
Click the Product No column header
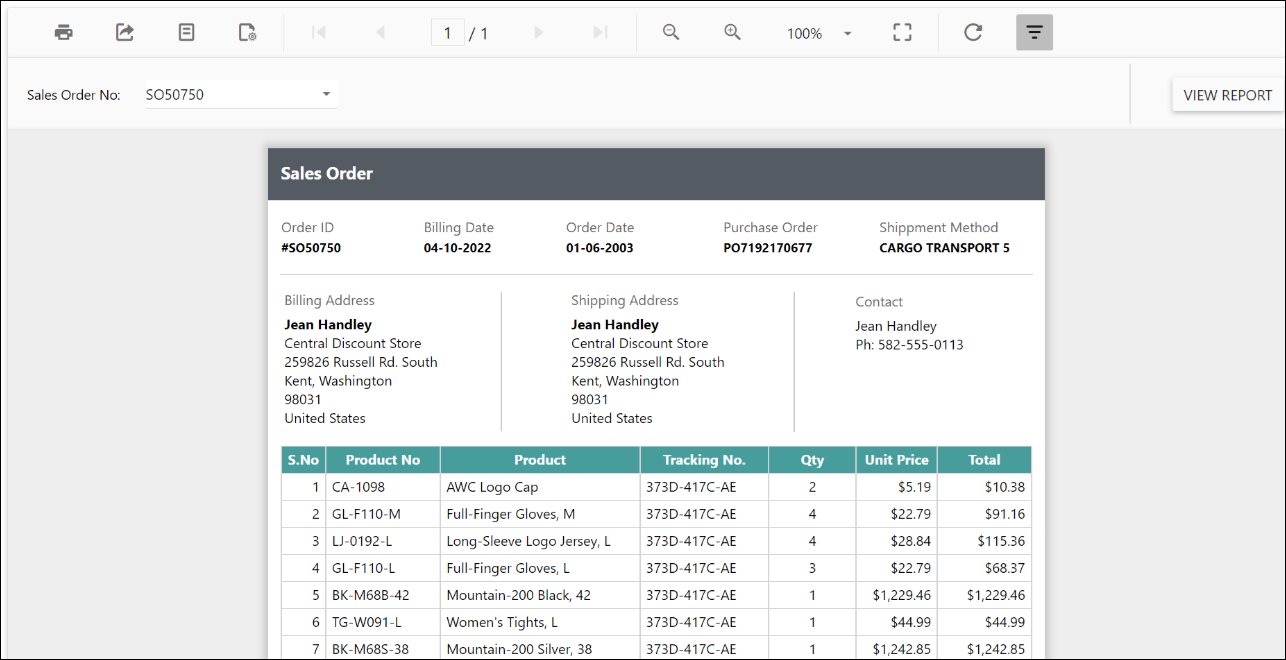383,460
